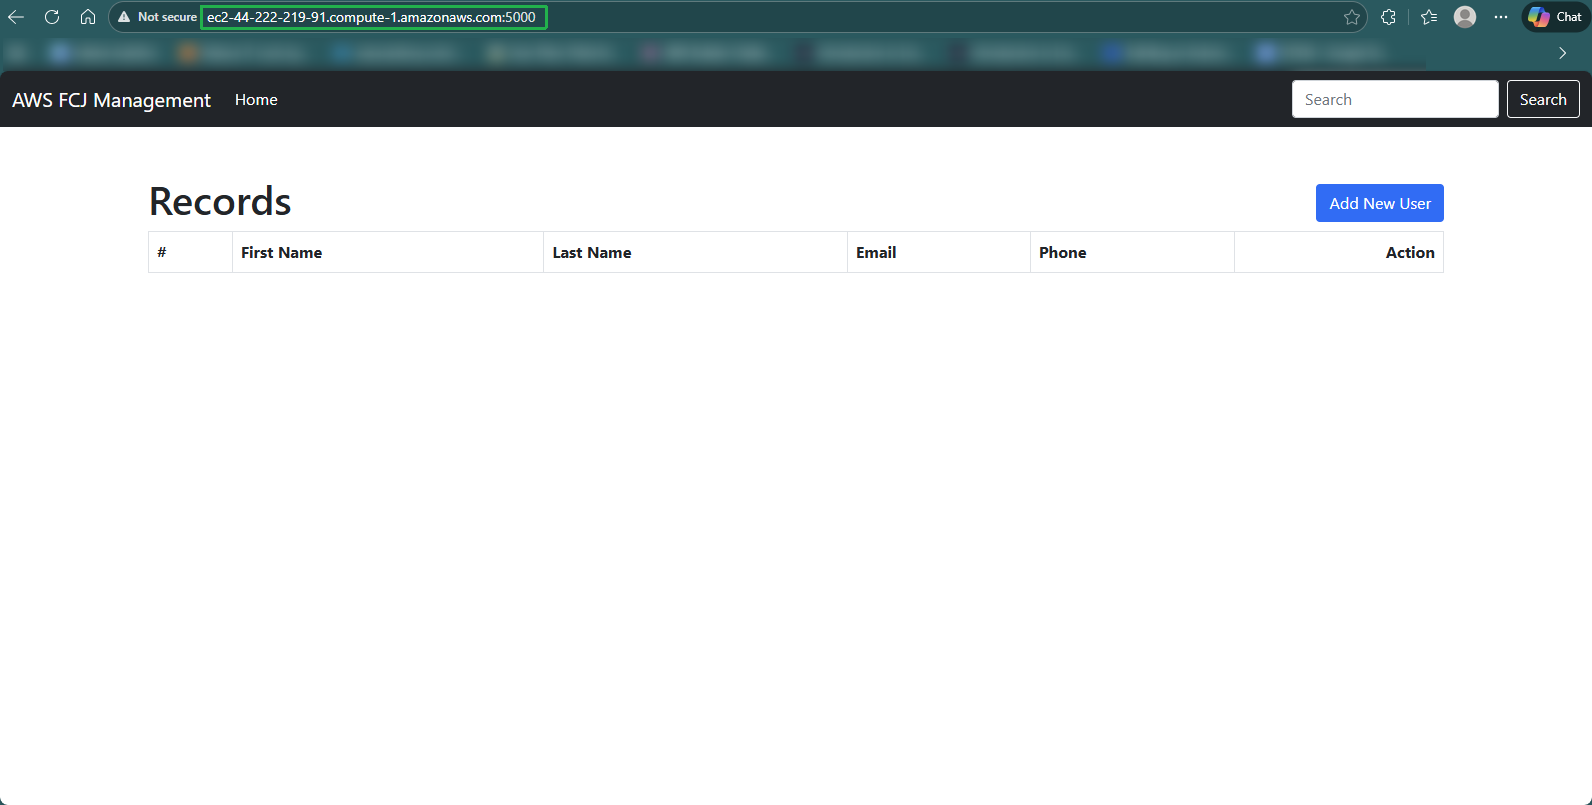Click the Search button in navbar

[x=1543, y=99]
